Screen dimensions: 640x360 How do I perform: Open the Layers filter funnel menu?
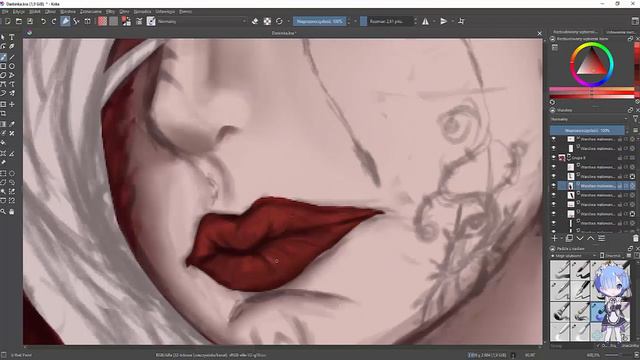[636, 119]
